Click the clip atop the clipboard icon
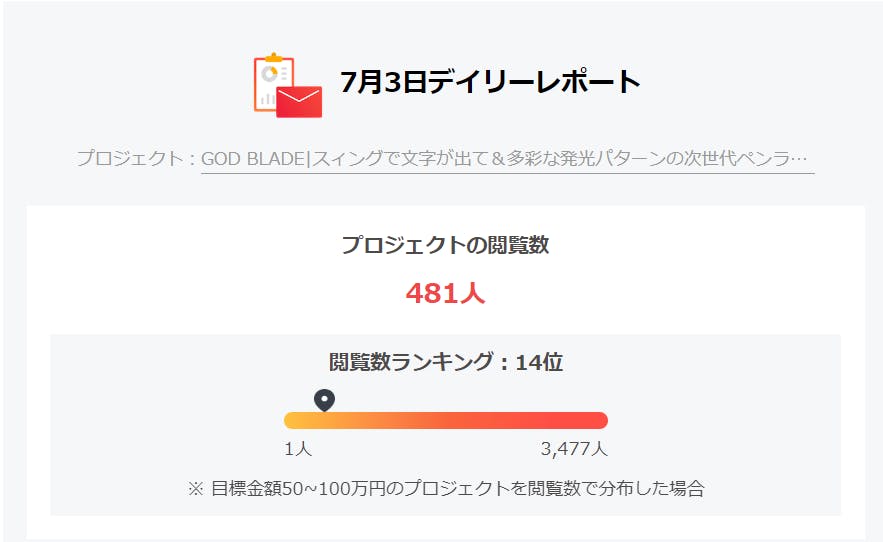The height and width of the screenshot is (542, 883). (272, 56)
